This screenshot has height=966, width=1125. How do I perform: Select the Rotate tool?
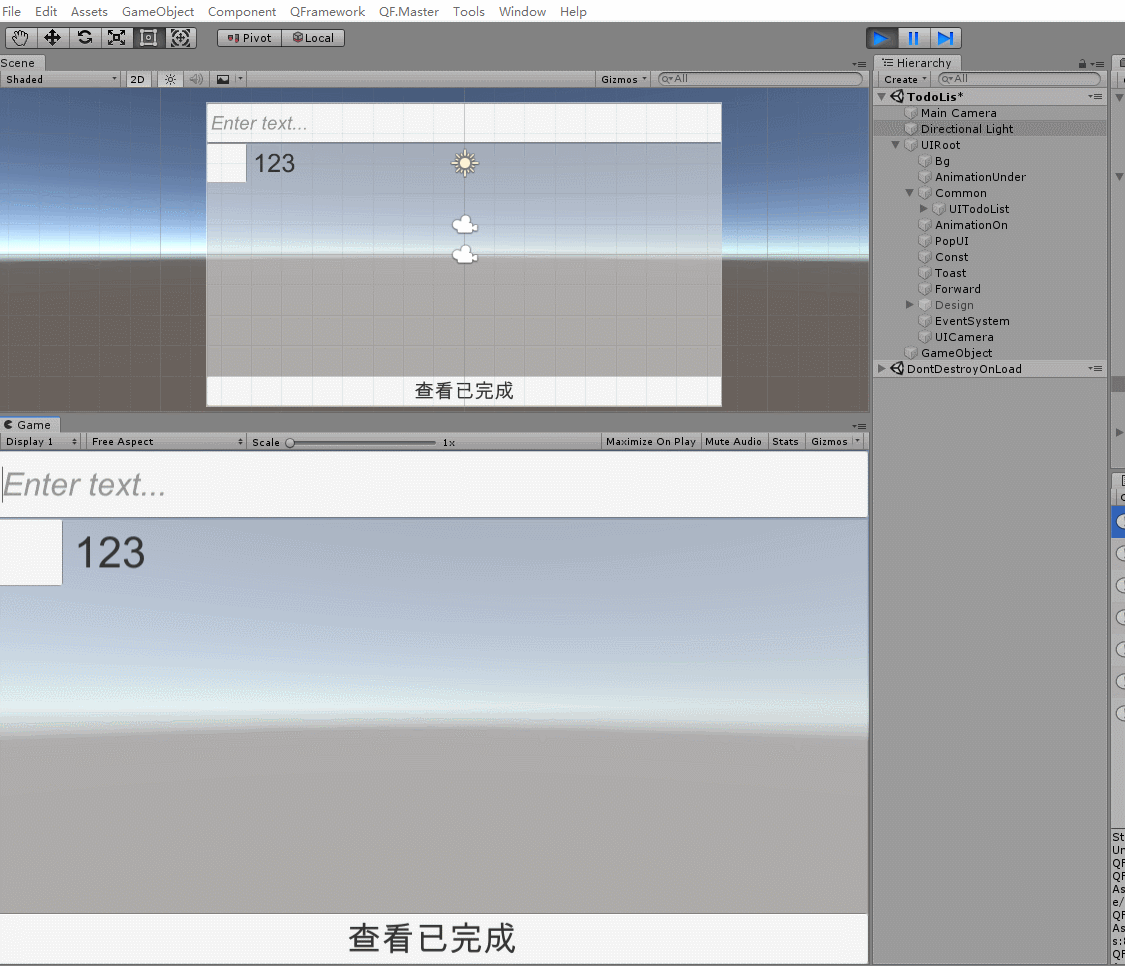point(84,37)
